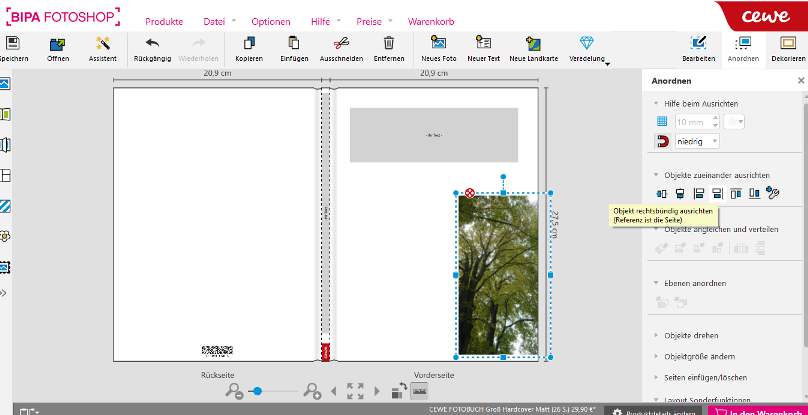The width and height of the screenshot is (808, 415).
Task: Toggle the page overview button under Vorderseite
Action: (419, 391)
